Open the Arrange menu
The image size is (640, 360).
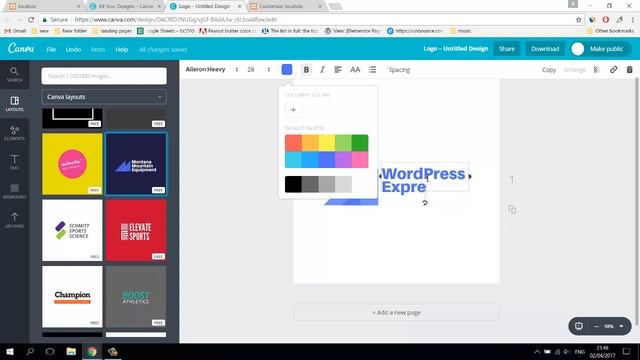point(575,70)
